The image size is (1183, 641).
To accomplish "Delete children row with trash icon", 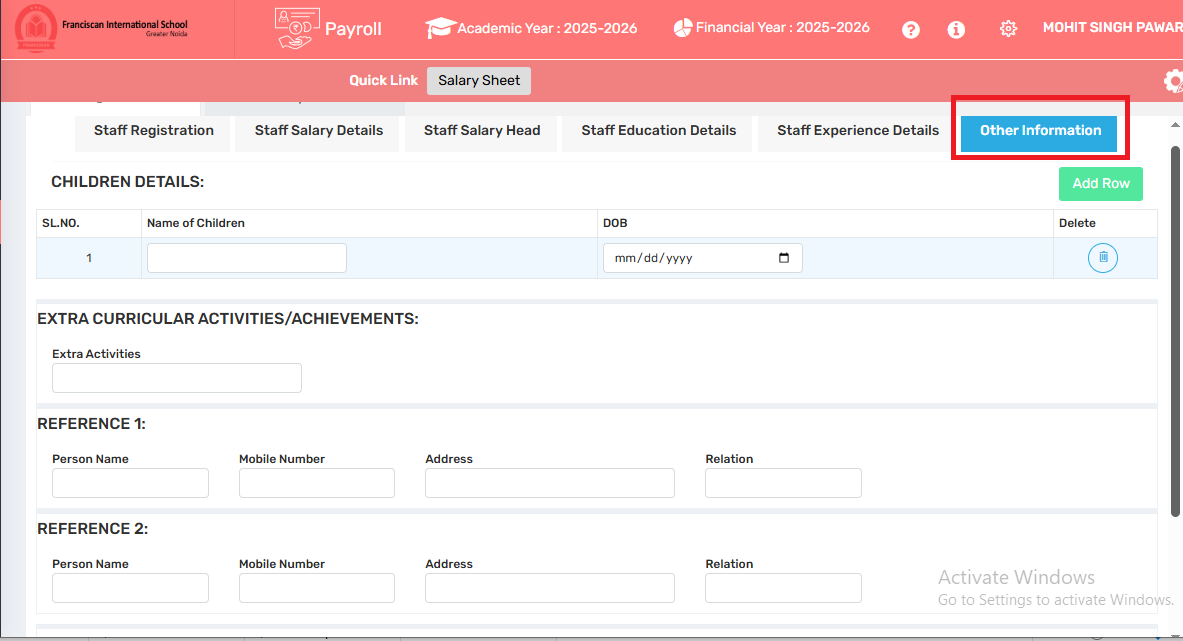I will [x=1102, y=258].
